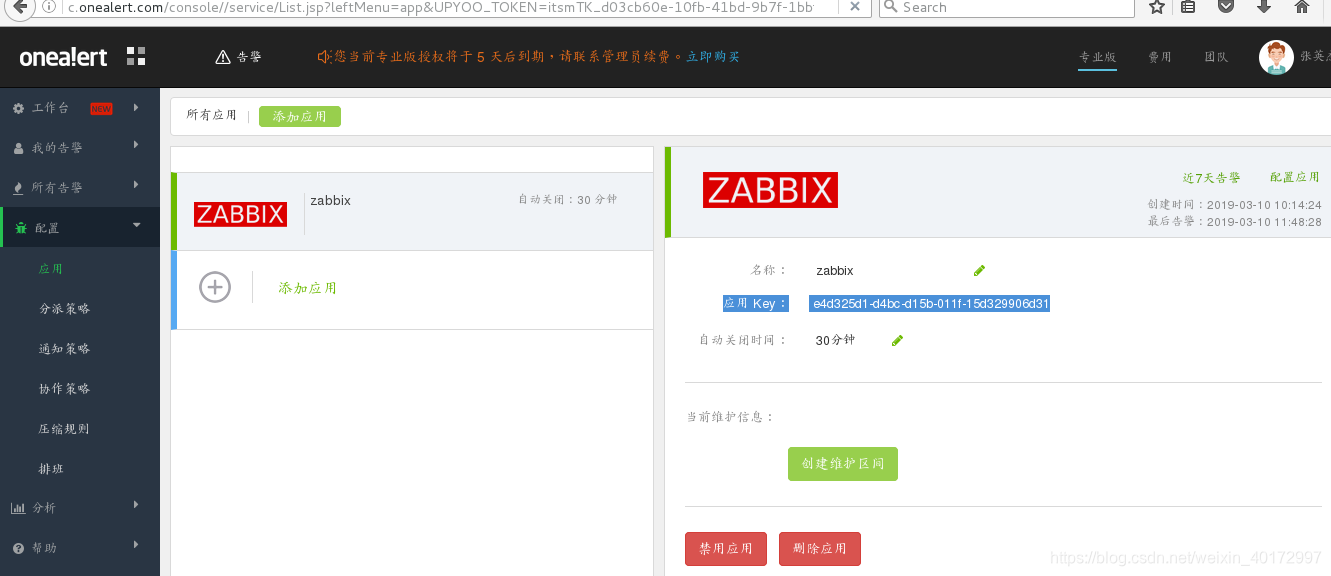Click the speaker announcement icon
The image size is (1331, 576).
[324, 57]
